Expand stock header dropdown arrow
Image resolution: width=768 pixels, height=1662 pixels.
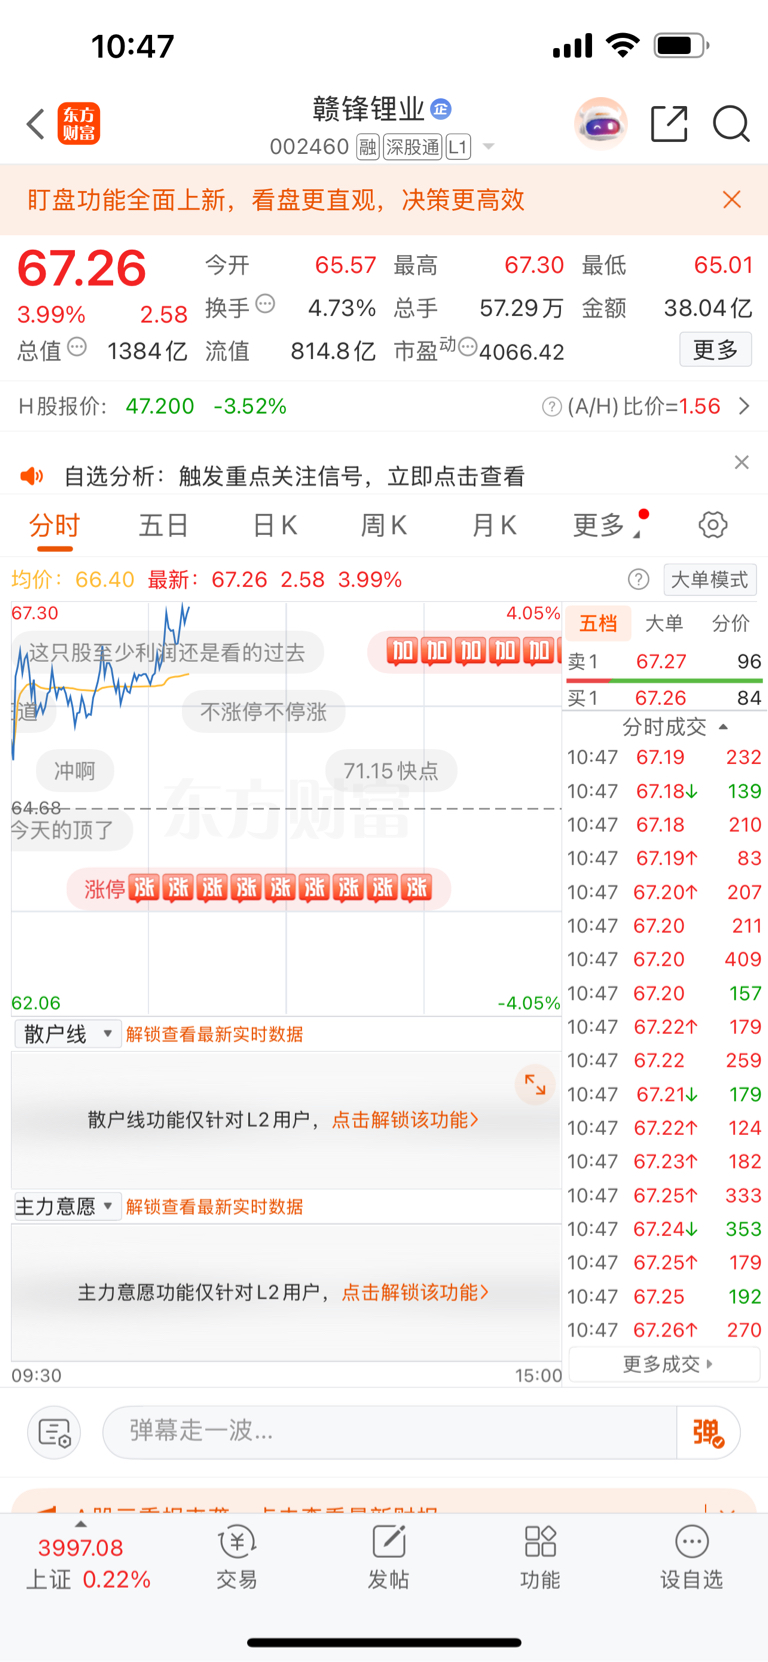click(489, 147)
